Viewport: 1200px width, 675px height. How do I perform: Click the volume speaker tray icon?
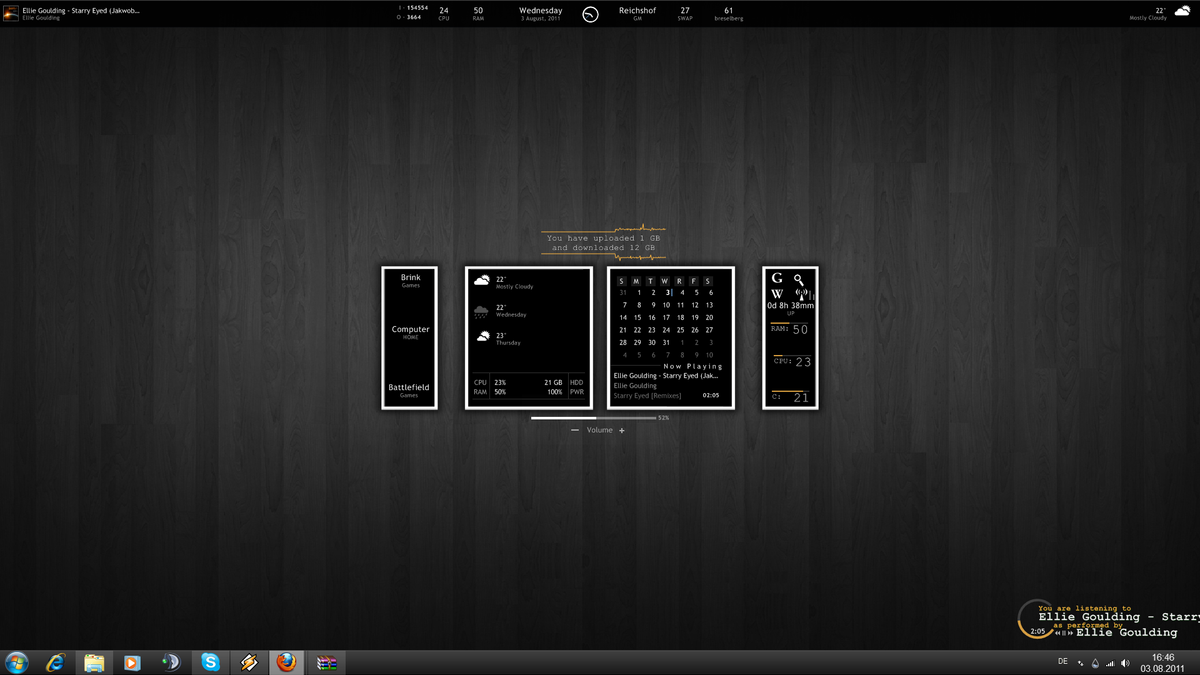(x=1125, y=663)
